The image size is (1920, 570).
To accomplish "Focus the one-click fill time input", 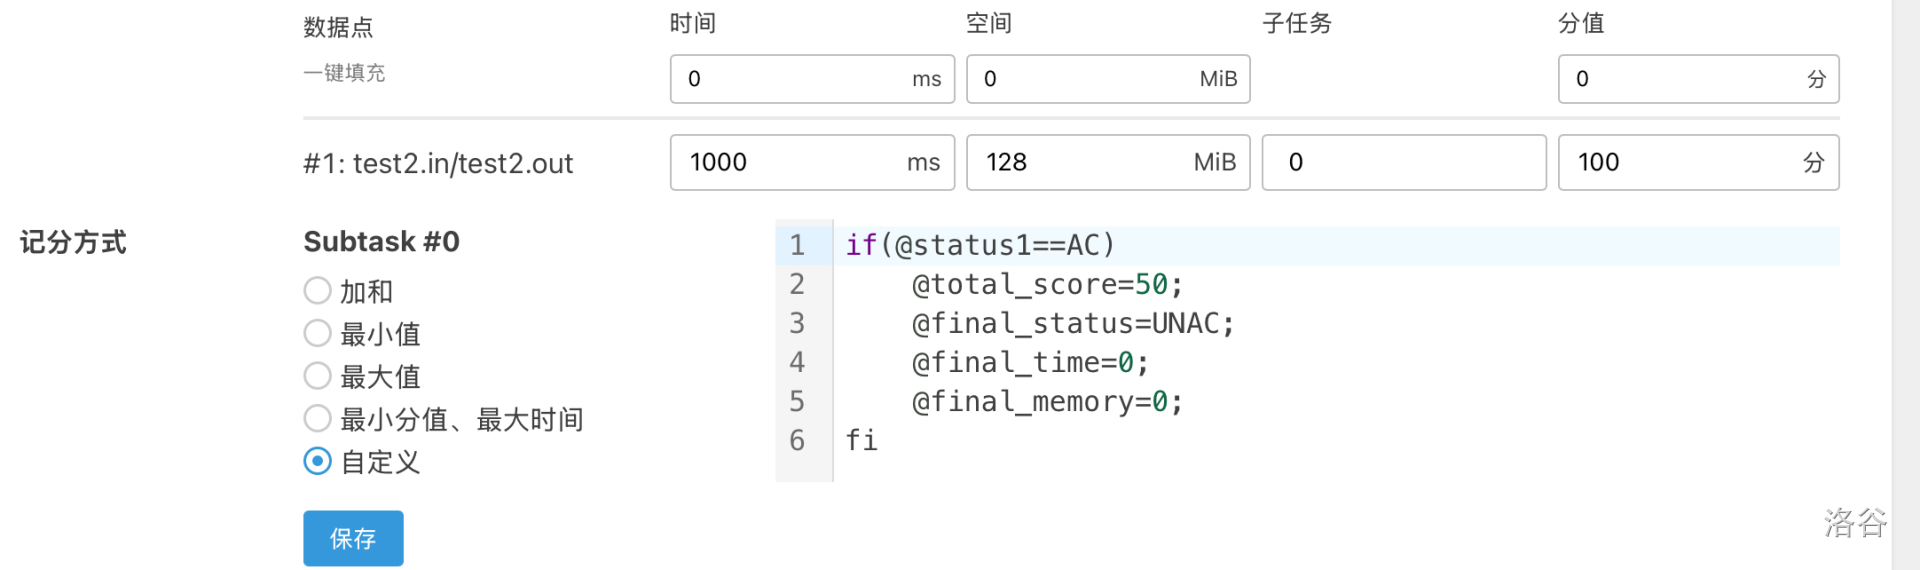I will point(790,79).
